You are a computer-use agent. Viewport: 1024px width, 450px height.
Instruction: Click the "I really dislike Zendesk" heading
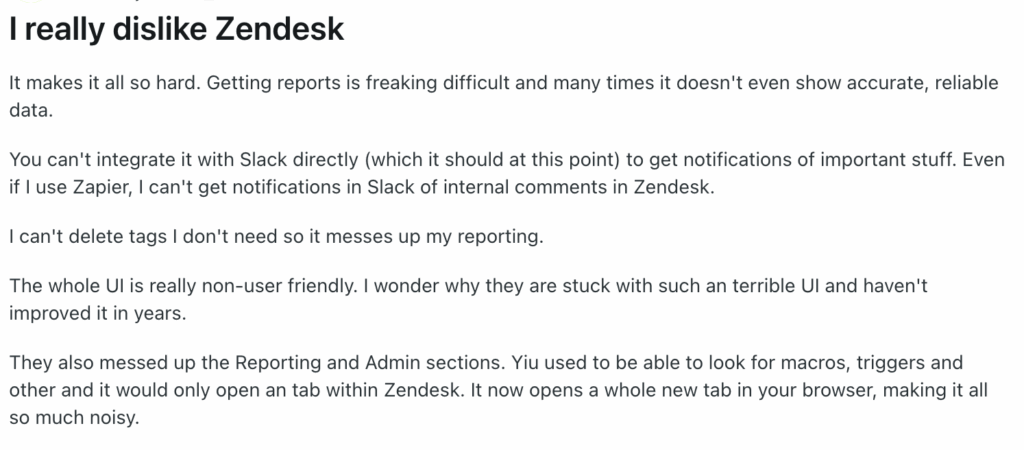[176, 29]
